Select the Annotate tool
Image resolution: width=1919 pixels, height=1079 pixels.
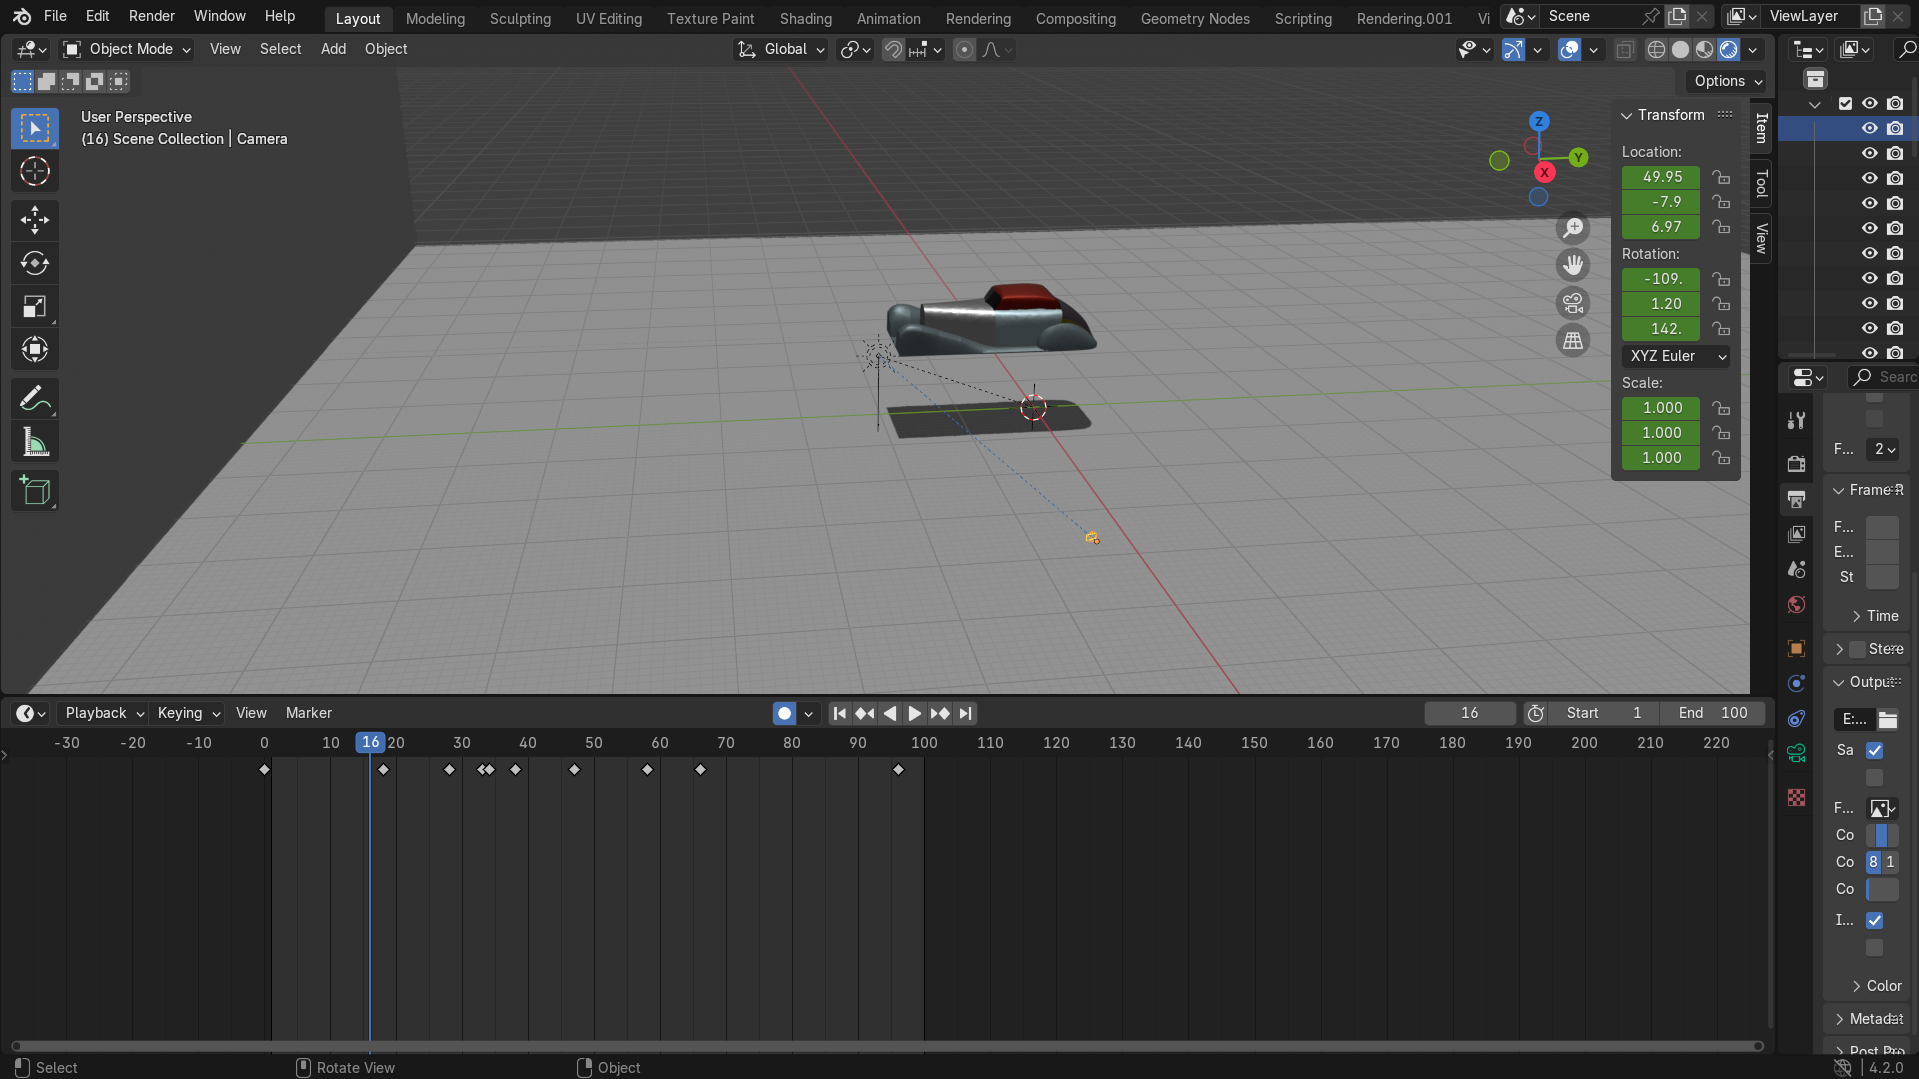click(35, 399)
